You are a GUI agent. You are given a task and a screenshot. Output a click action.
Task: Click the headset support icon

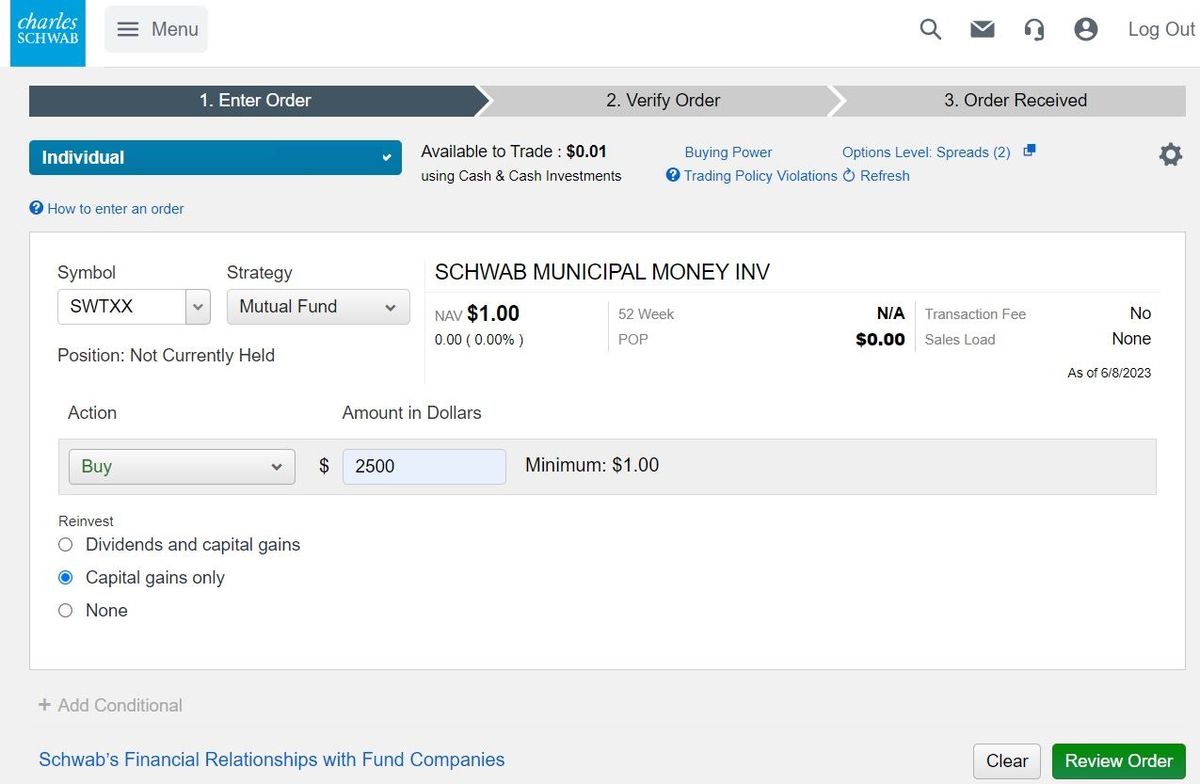click(x=1034, y=29)
